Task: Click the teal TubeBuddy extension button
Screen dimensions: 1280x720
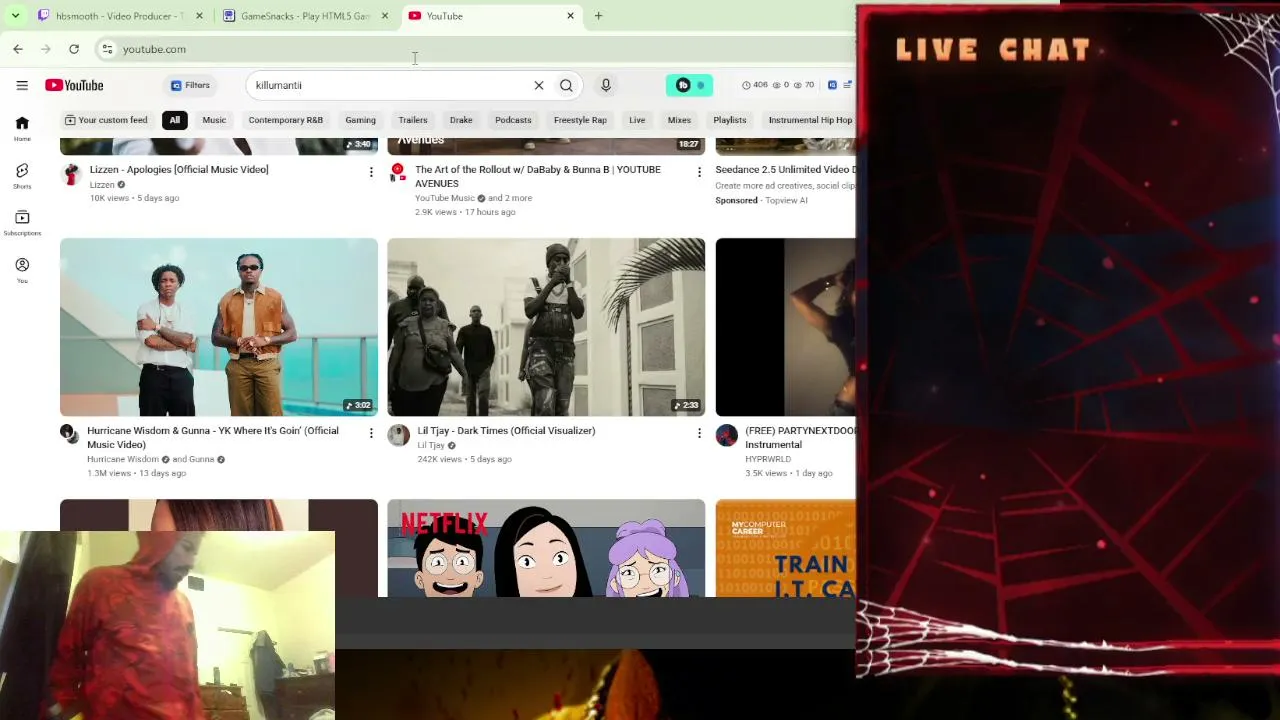Action: [x=689, y=85]
